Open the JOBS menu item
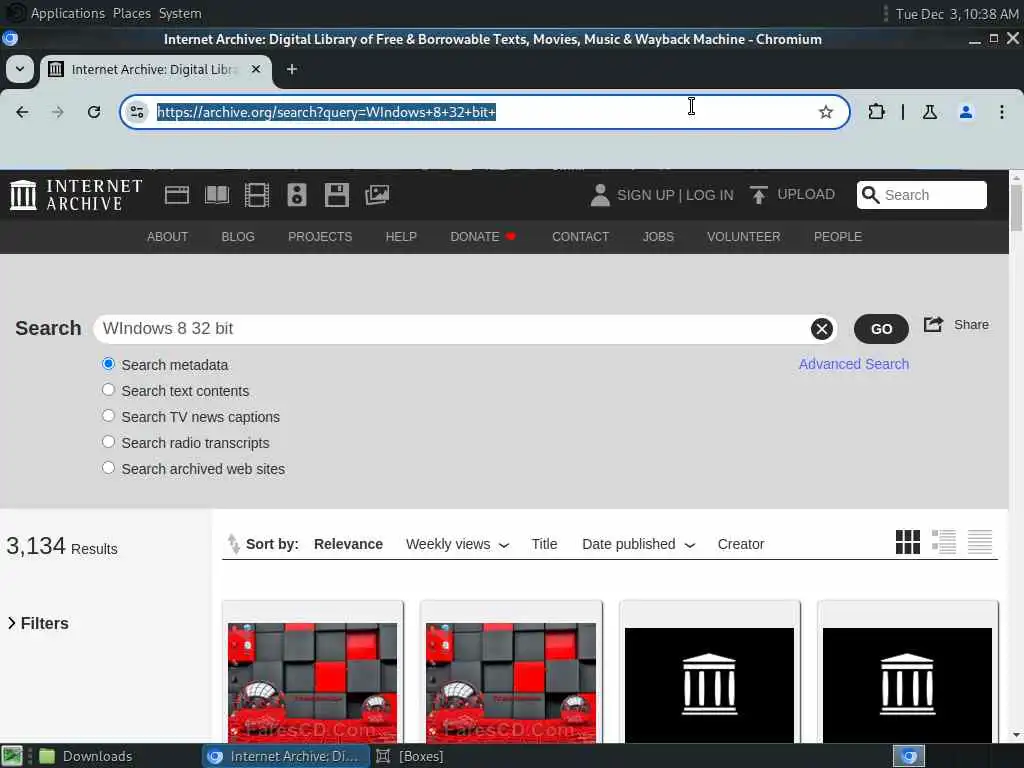 point(658,237)
